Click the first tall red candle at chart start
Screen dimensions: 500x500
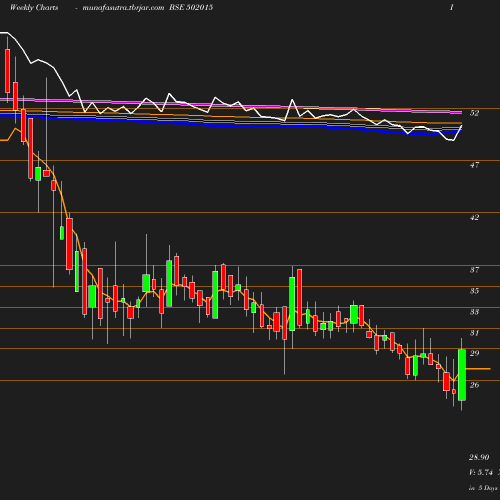pos(7,71)
